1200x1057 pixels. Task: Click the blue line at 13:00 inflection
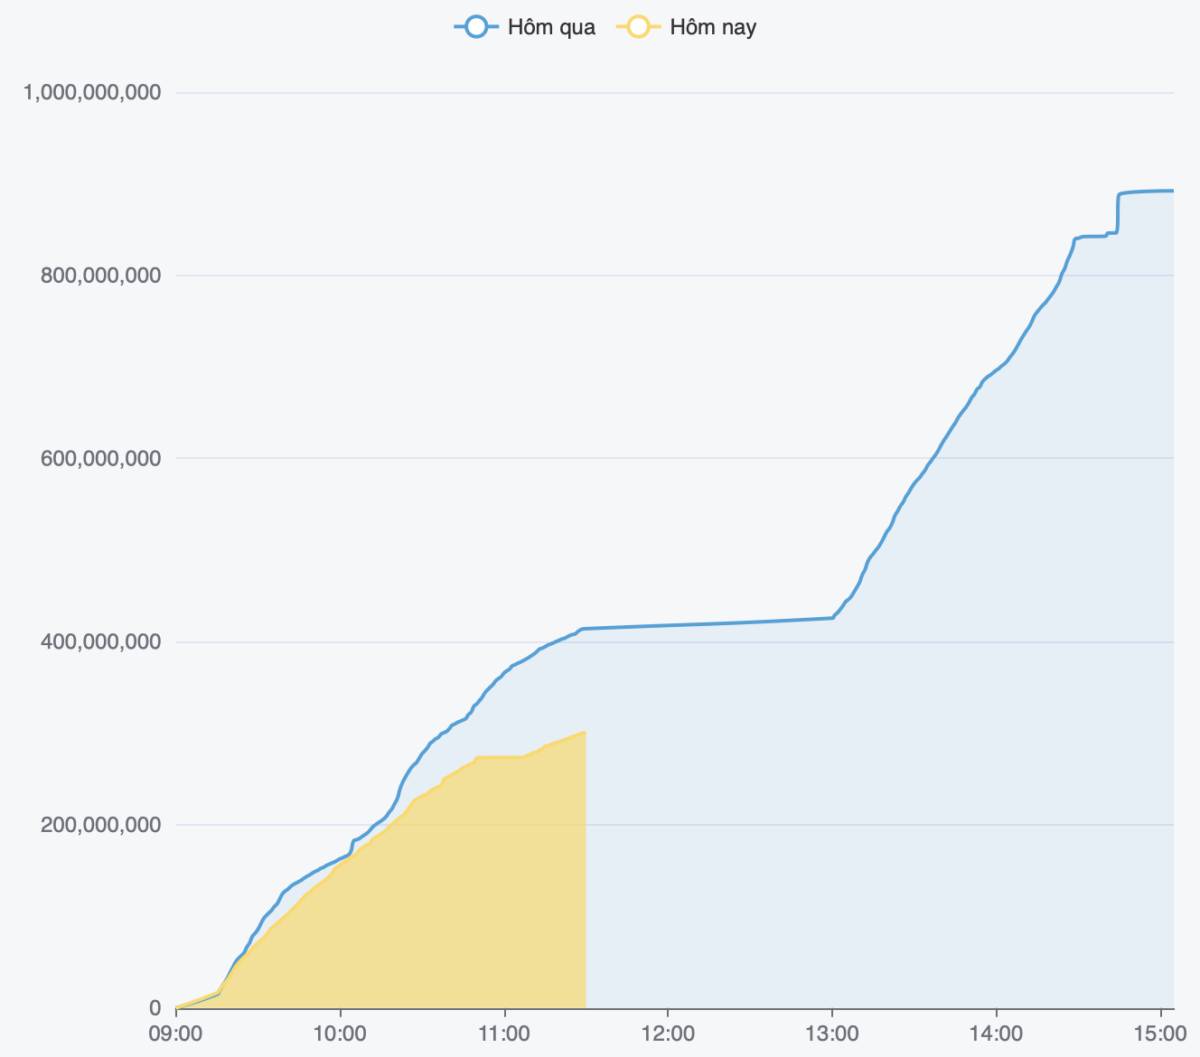coord(832,618)
